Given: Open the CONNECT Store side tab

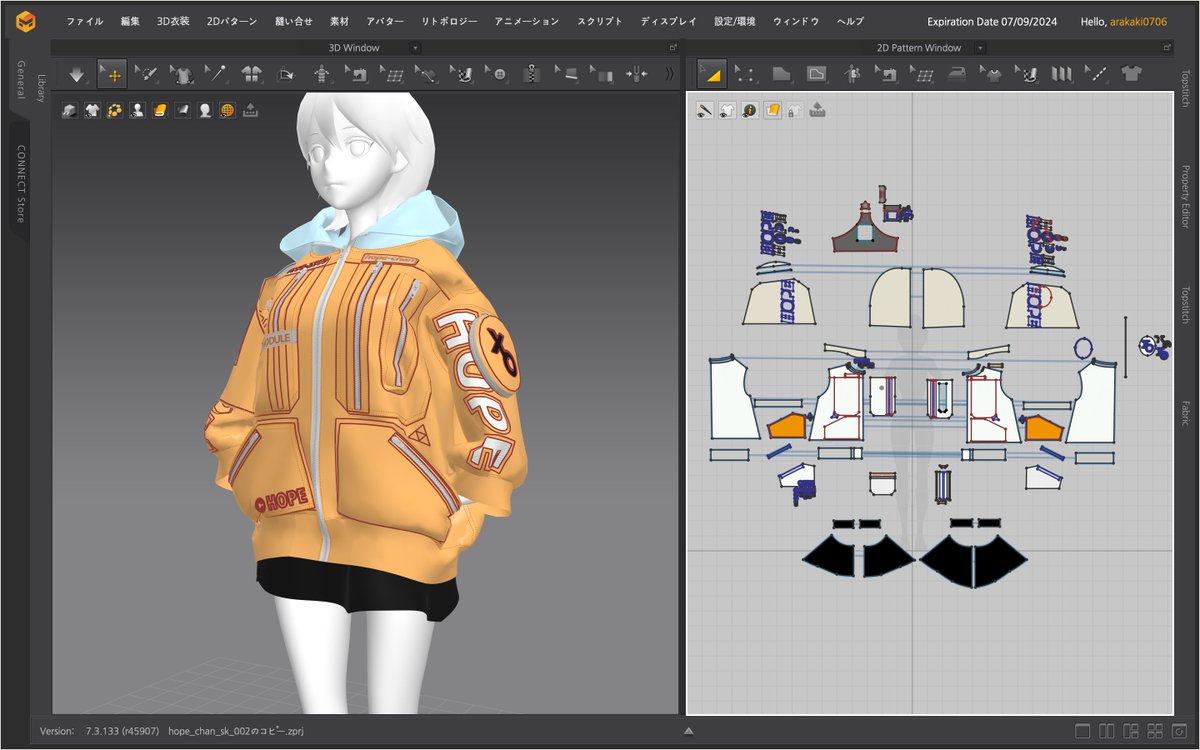Looking at the screenshot, I should (x=21, y=184).
